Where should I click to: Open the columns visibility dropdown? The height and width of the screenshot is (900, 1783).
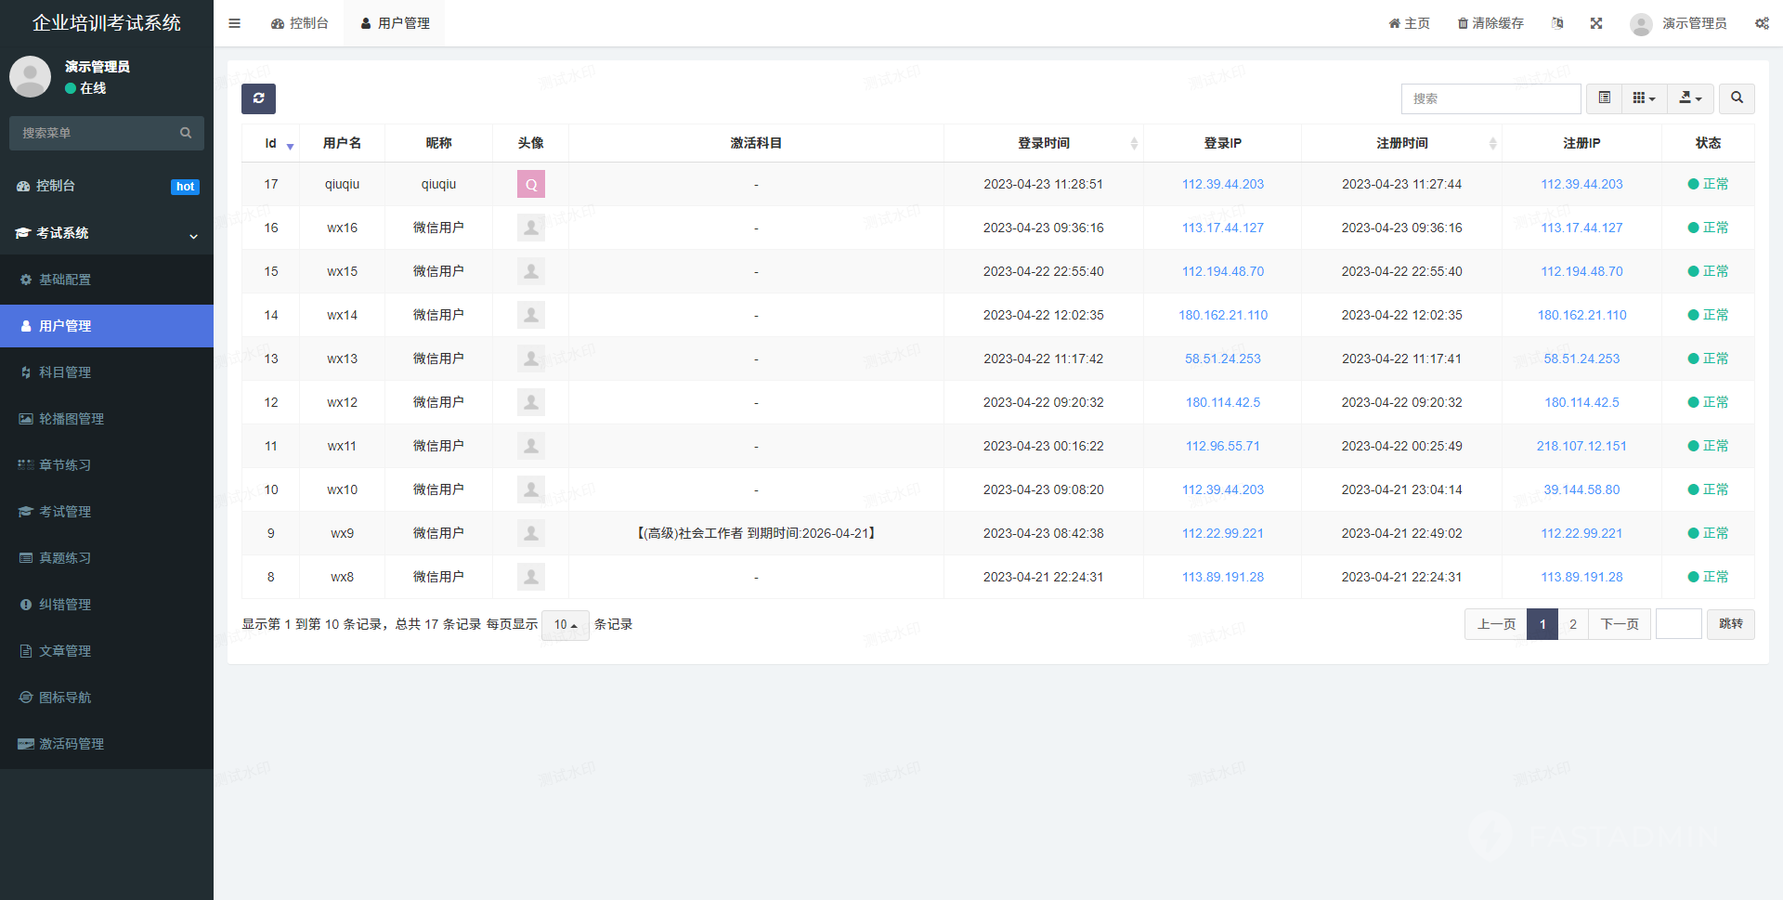(1643, 98)
